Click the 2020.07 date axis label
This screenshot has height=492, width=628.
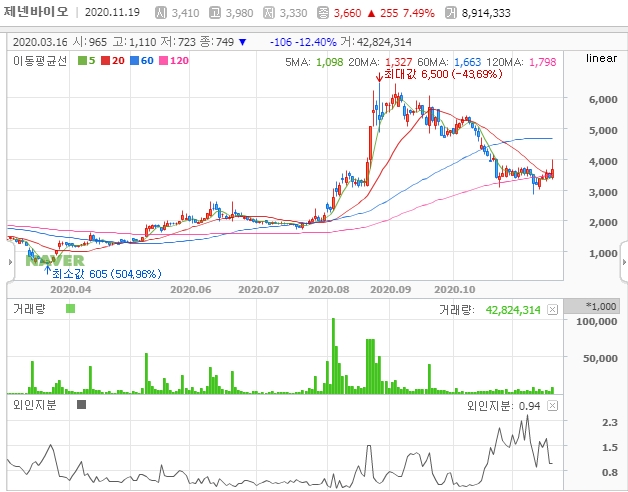[259, 290]
